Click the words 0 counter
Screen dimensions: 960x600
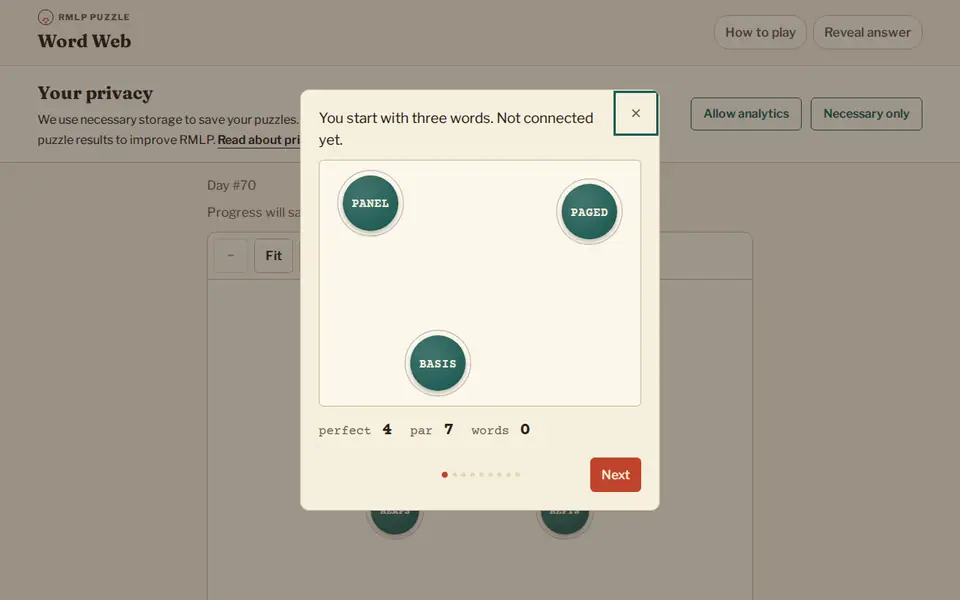(501, 430)
